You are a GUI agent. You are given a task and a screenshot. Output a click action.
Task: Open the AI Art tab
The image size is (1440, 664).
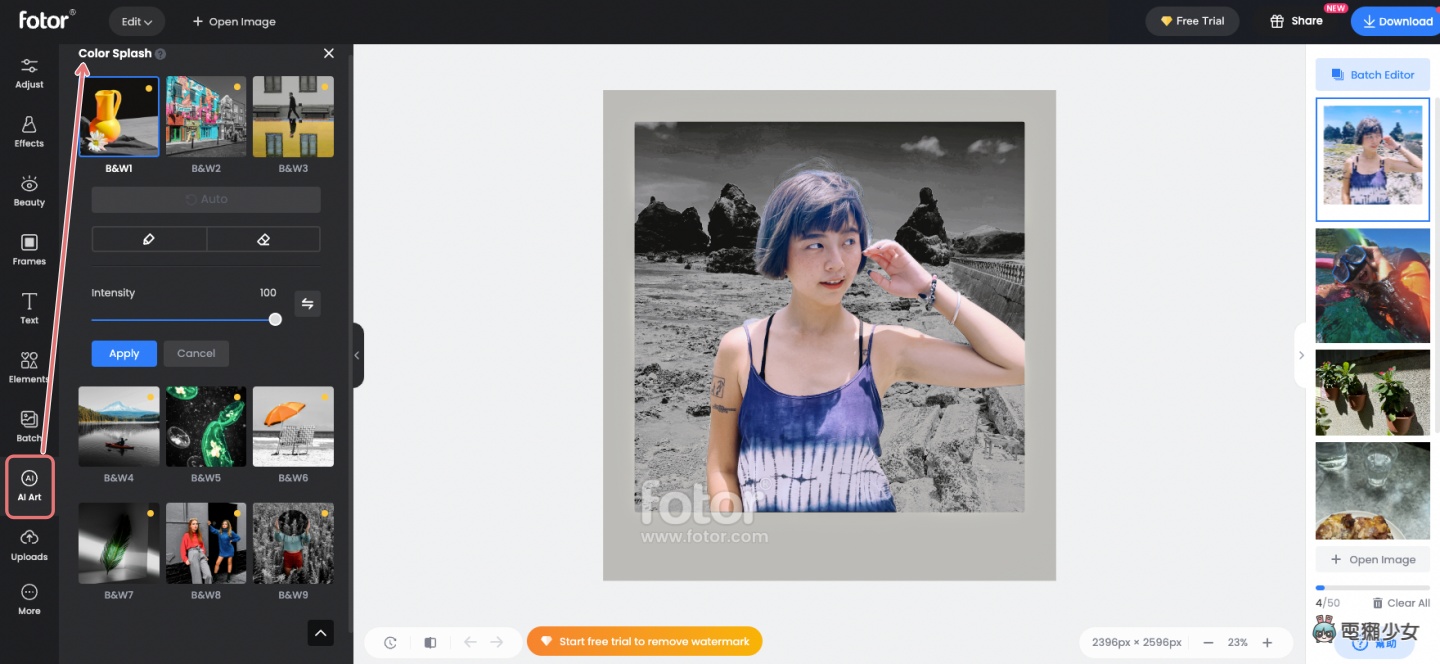coord(29,486)
